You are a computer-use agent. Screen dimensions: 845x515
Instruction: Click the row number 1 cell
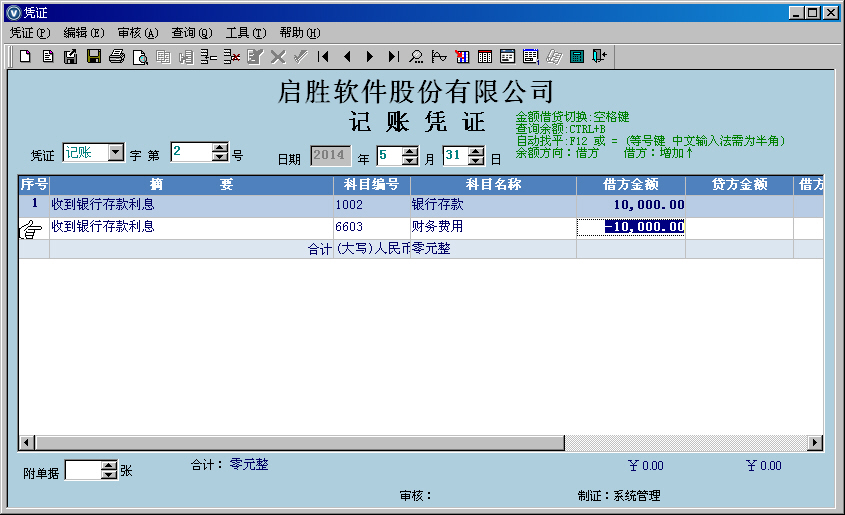point(34,205)
